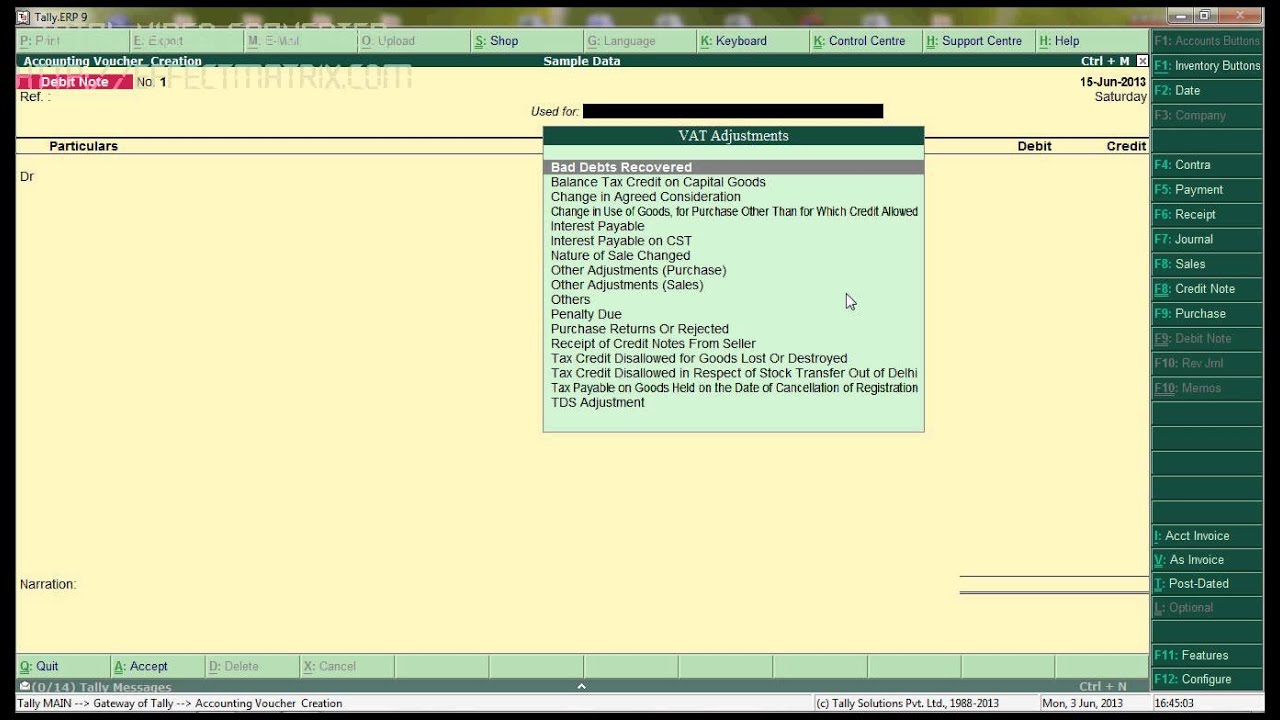
Task: Select Tax Credit Disallowed Stock Transfer Out of Delhi
Action: (x=734, y=373)
